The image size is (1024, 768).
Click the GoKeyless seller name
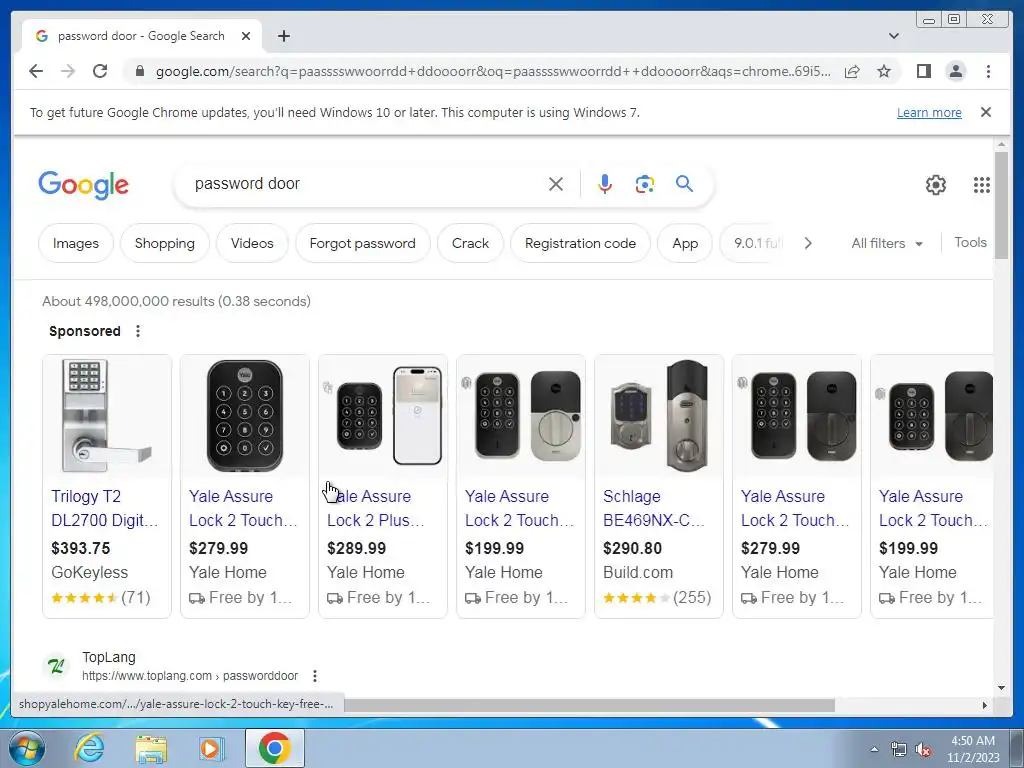(89, 572)
